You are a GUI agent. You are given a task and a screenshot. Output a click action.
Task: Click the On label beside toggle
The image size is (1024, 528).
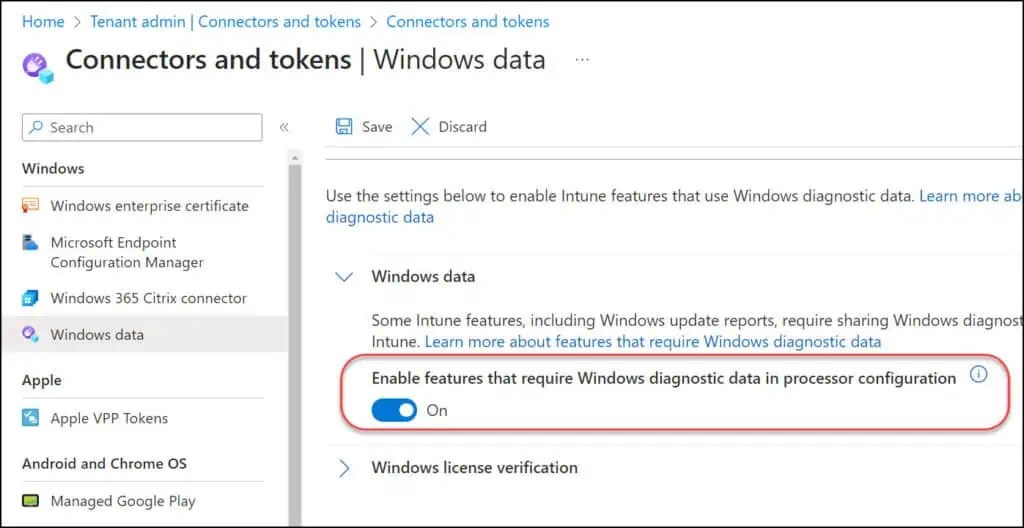(437, 410)
